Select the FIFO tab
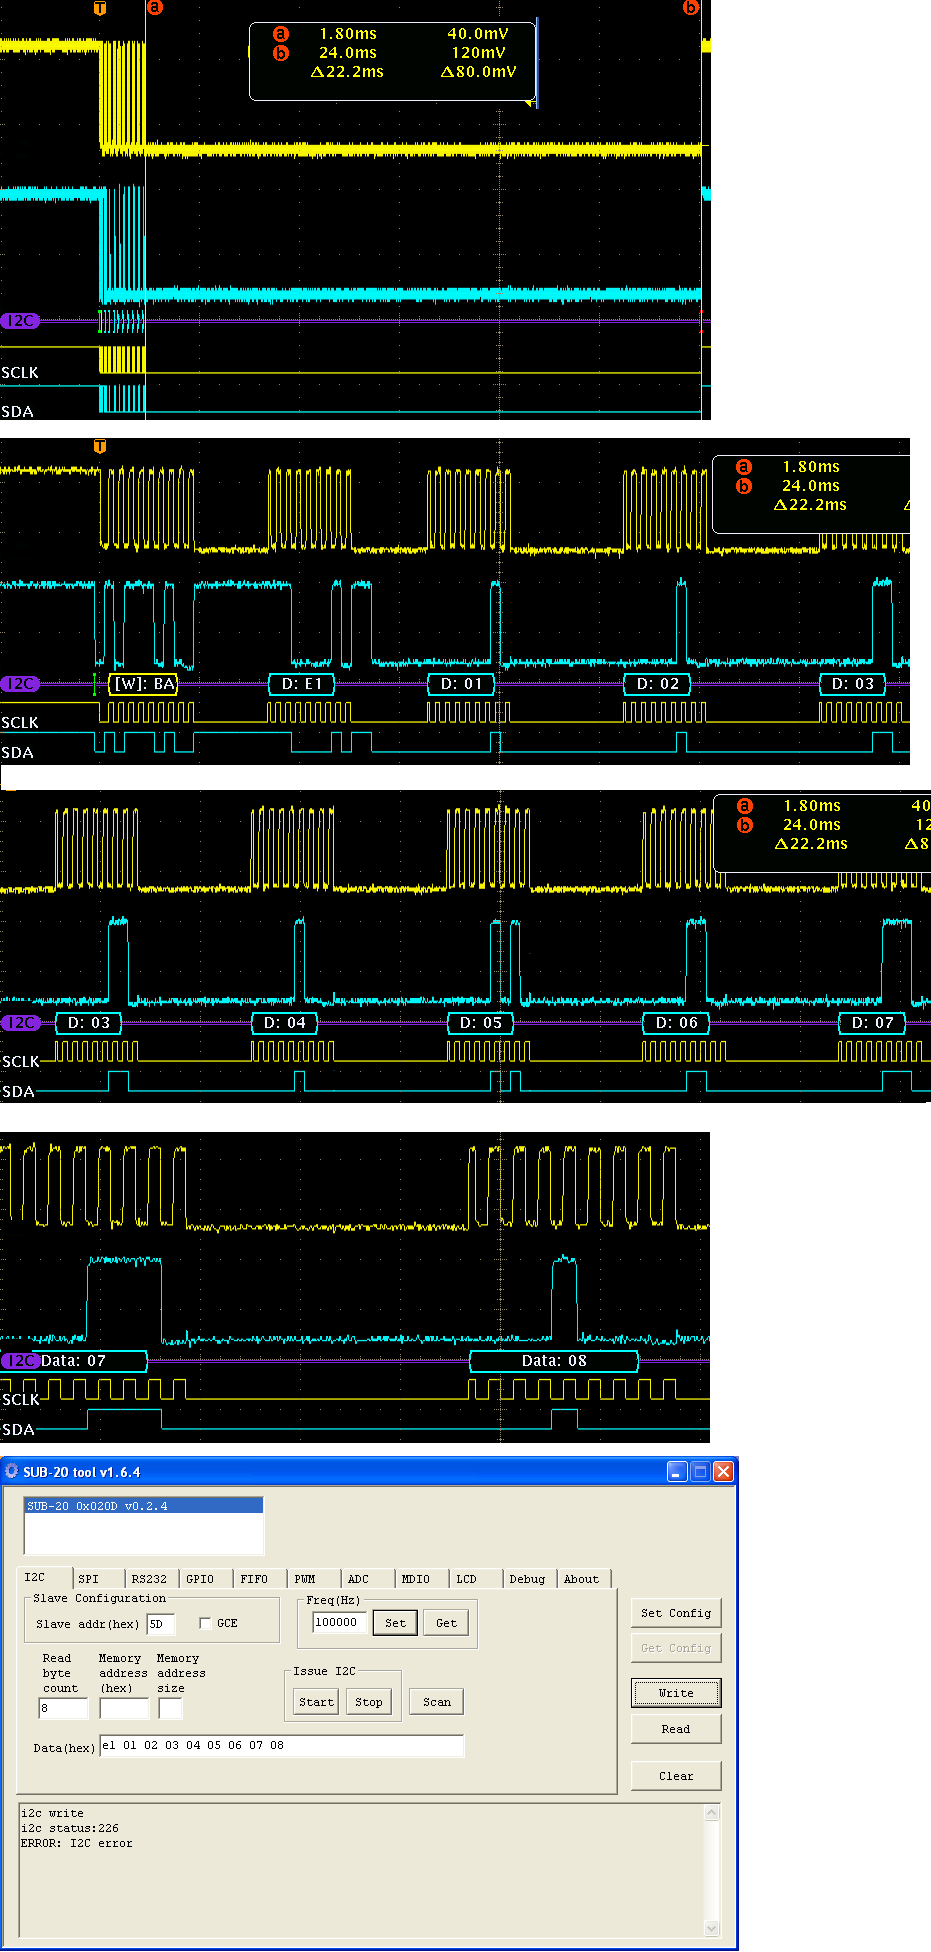Screen dimensions: 931x1952 point(259,1579)
